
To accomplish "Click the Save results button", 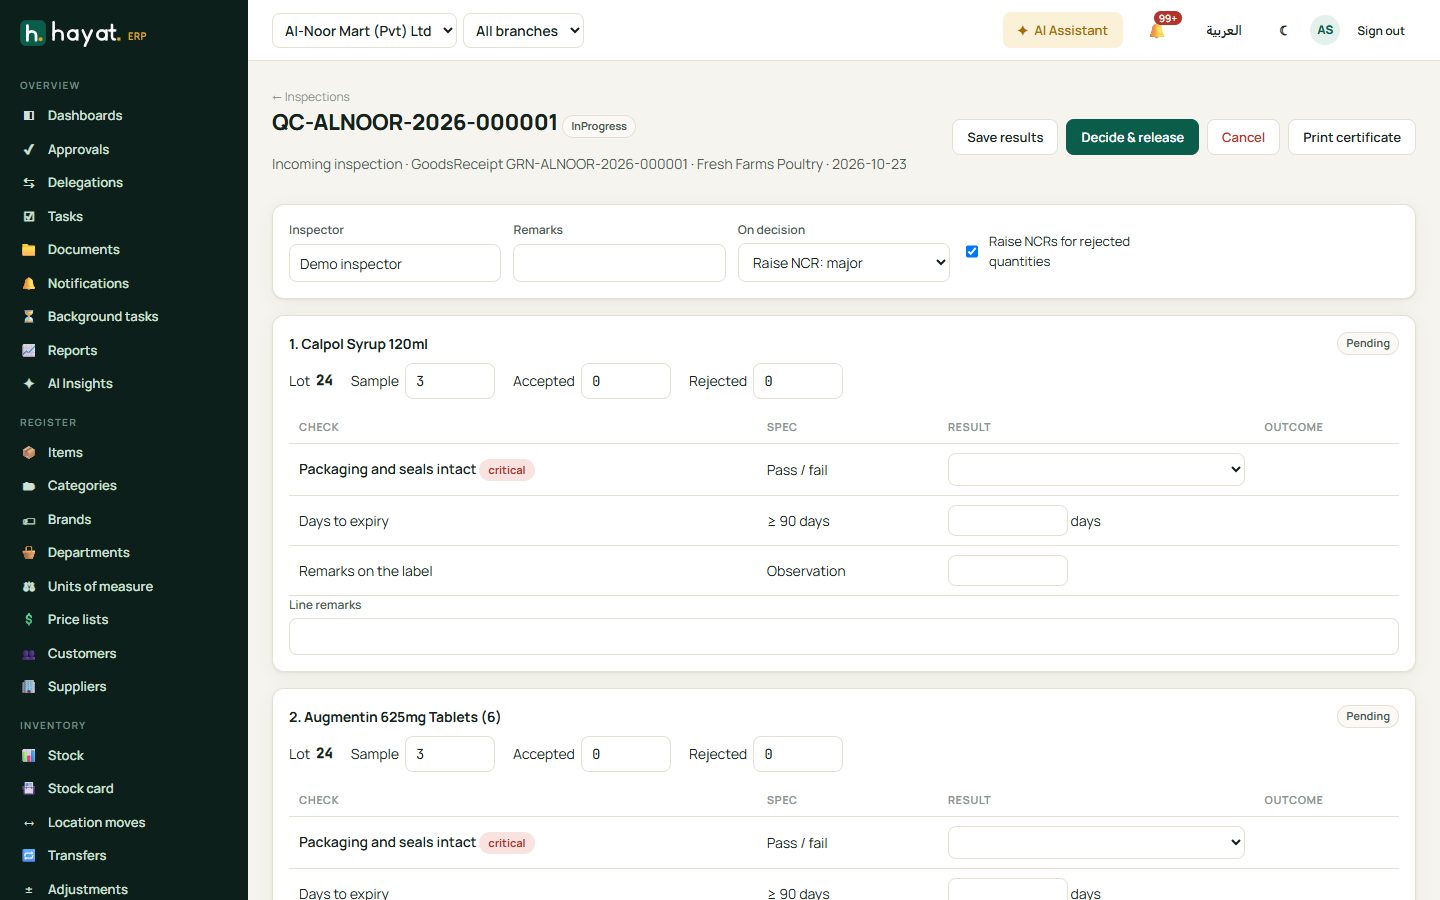I will click(1005, 137).
